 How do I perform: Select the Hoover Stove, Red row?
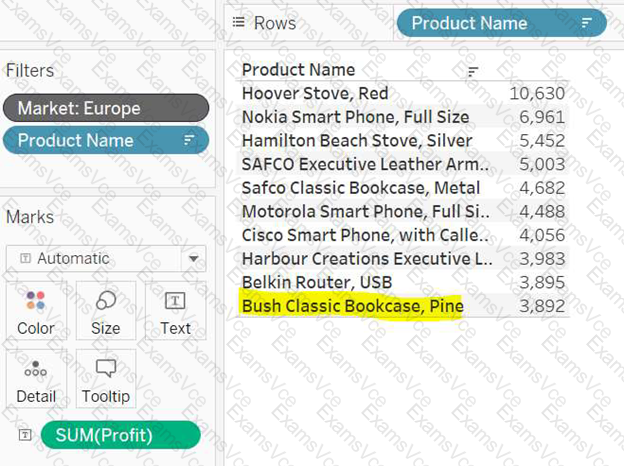pos(402,94)
